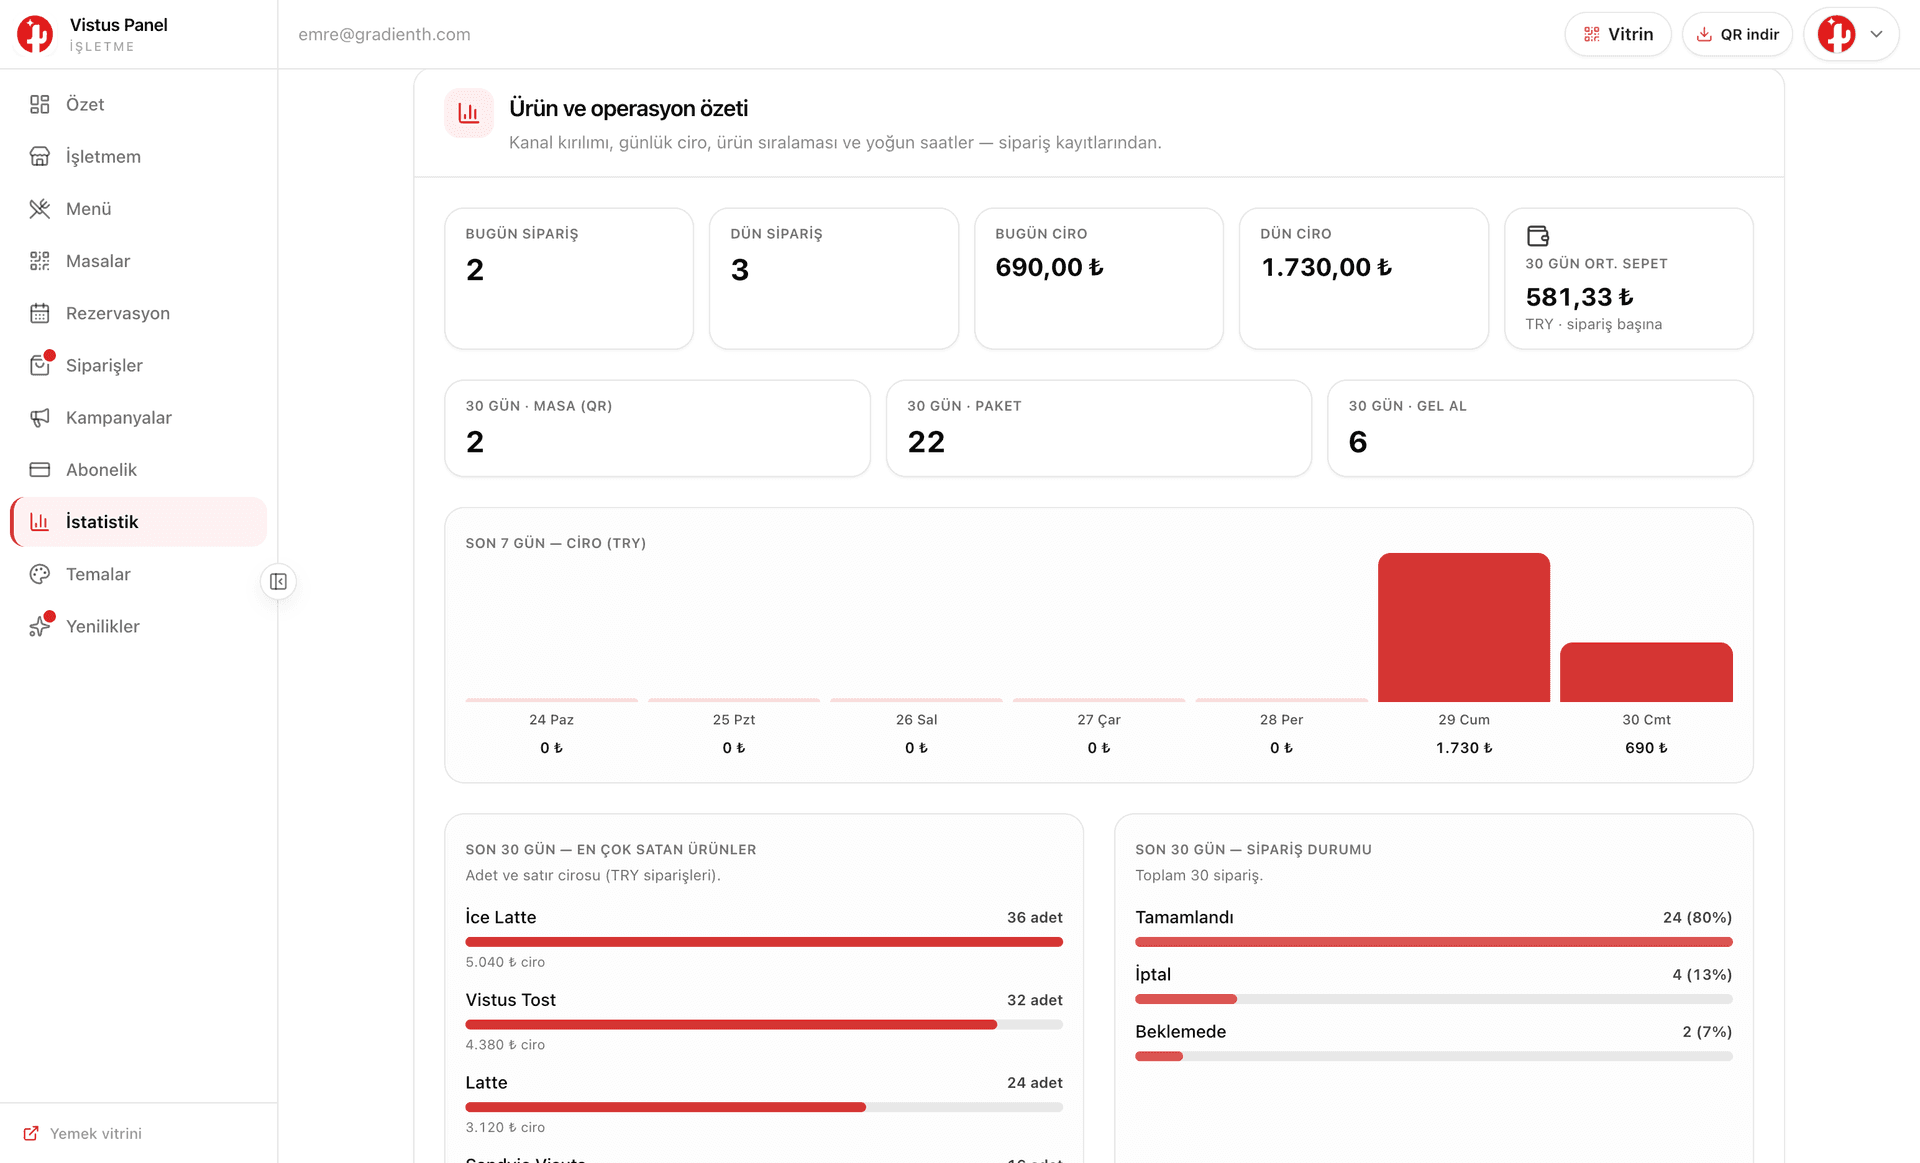
Task: Click the emre@gradienth.com email text
Action: [x=384, y=34]
